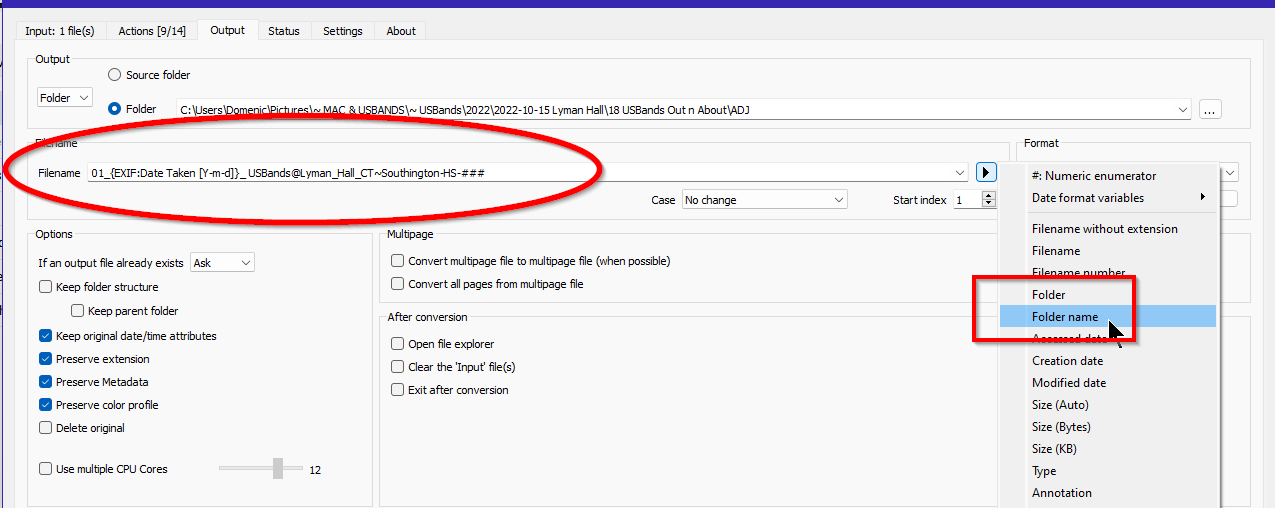1275x508 pixels.
Task: Check Open file explorer after conversion
Action: point(398,344)
